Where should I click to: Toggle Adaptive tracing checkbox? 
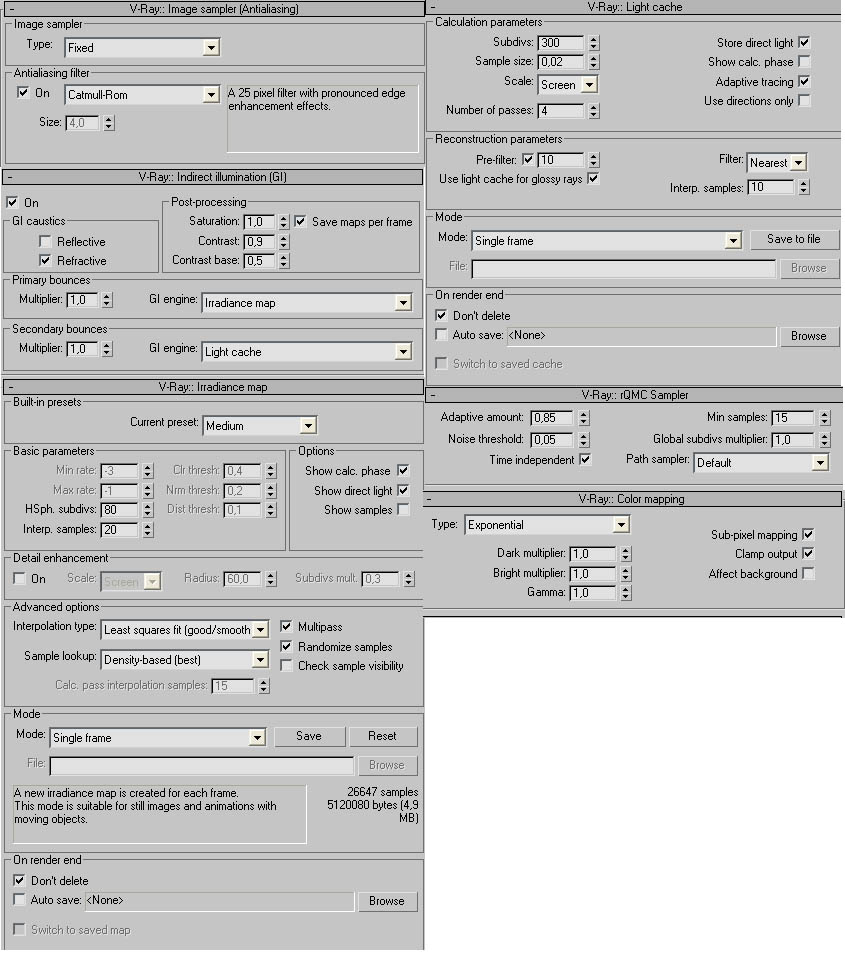[x=804, y=81]
